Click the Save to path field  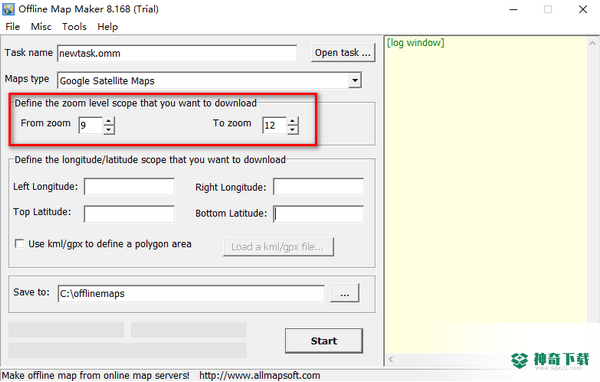click(x=191, y=294)
